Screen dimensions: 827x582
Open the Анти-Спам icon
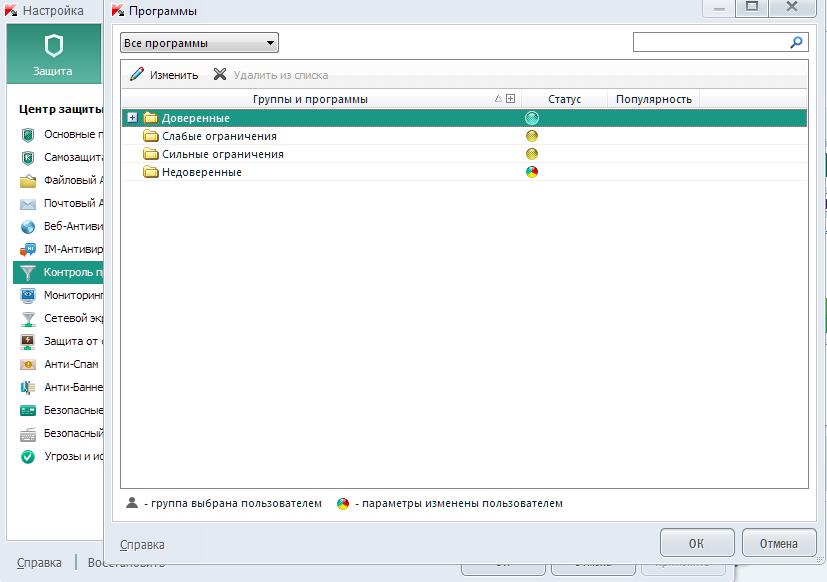[28, 365]
